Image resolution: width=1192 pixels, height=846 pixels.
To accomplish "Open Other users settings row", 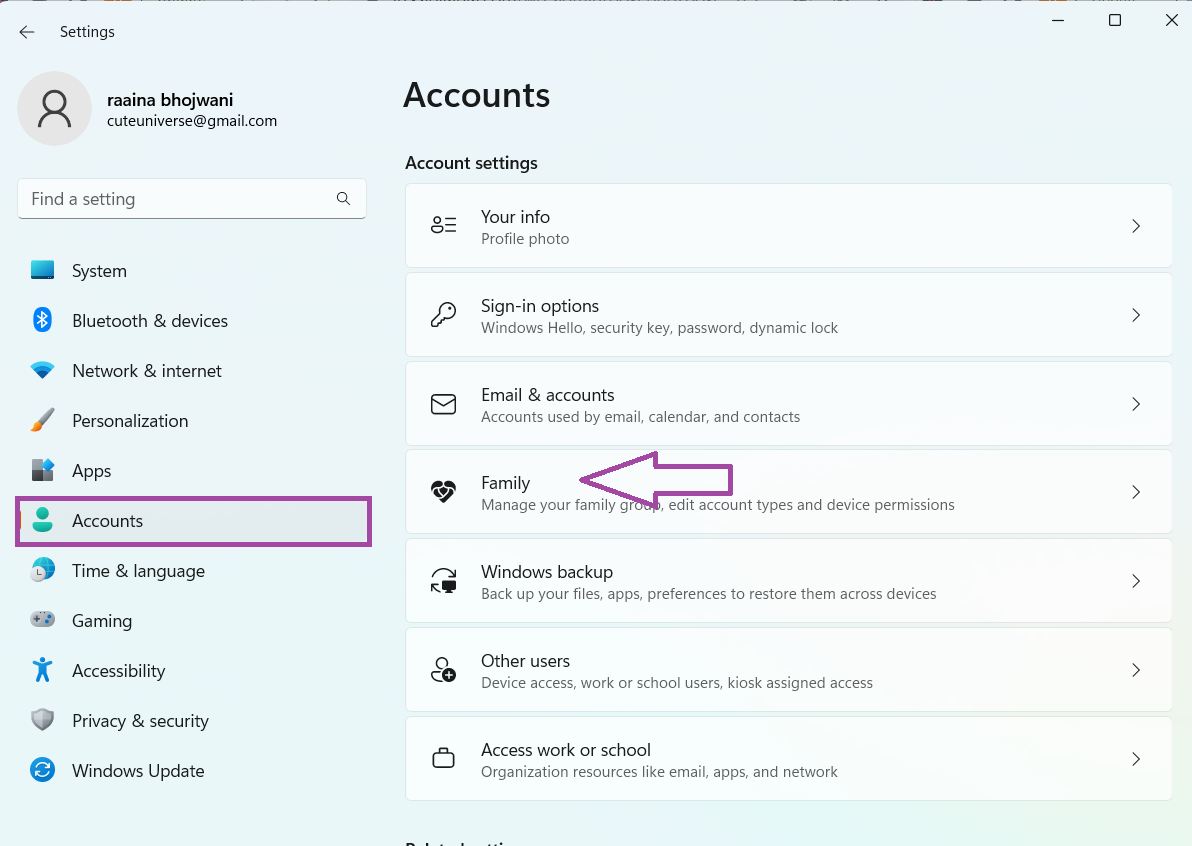I will tap(788, 670).
